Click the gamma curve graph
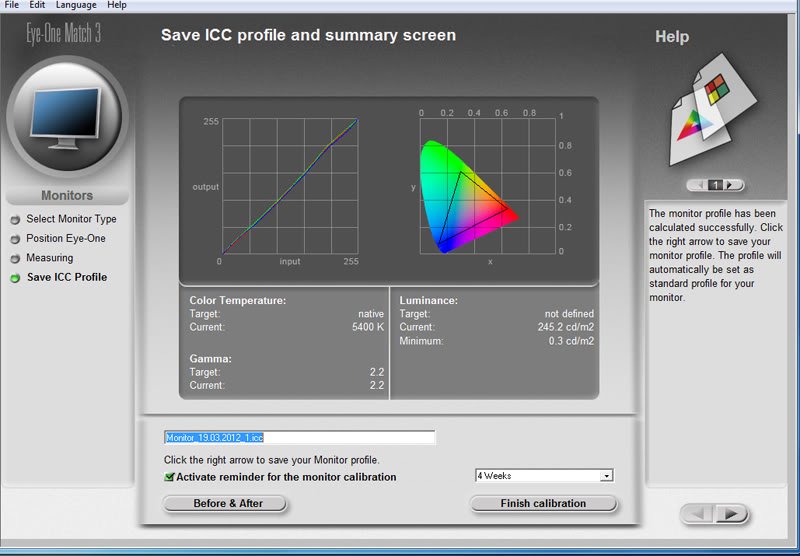800x556 pixels. pos(289,186)
